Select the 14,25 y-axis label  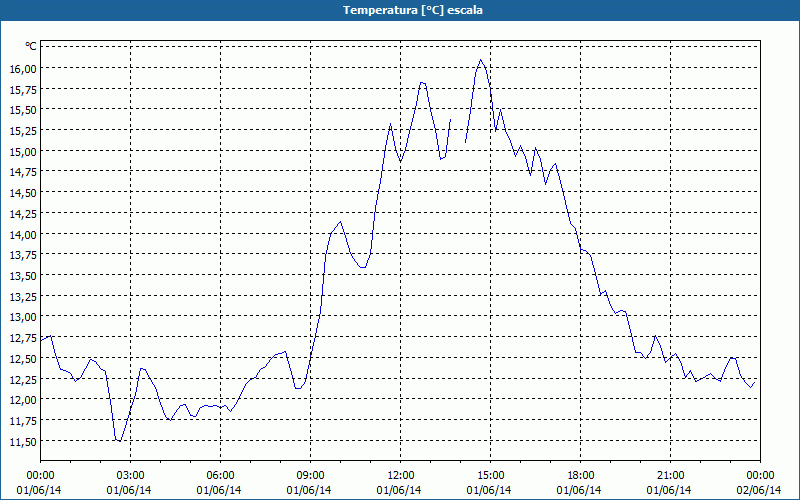pyautogui.click(x=23, y=213)
